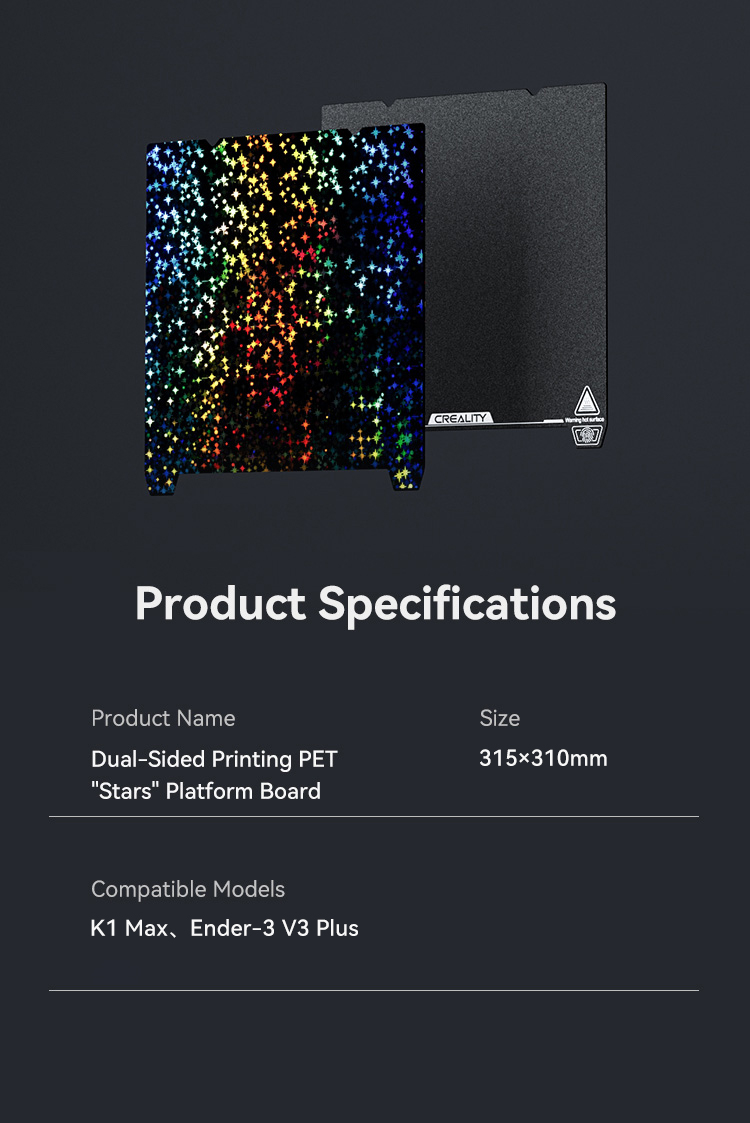This screenshot has height=1123, width=750.
Task: Select the 315×310mm size value
Action: click(543, 758)
